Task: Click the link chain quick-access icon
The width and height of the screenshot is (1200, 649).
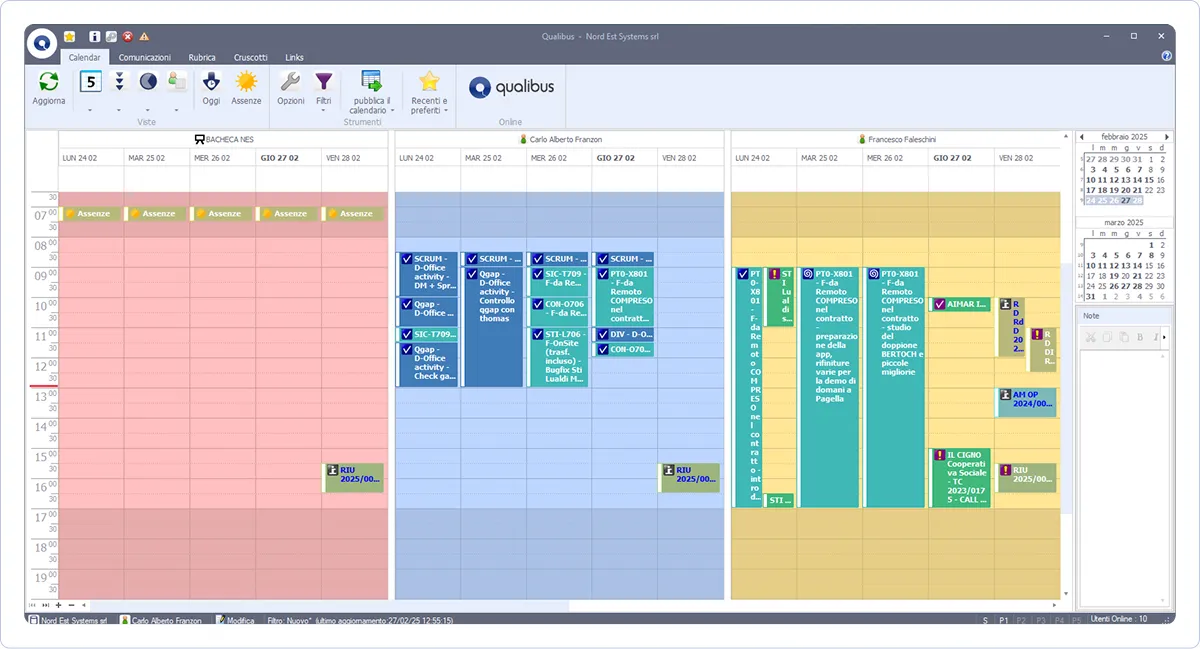Action: tap(111, 37)
